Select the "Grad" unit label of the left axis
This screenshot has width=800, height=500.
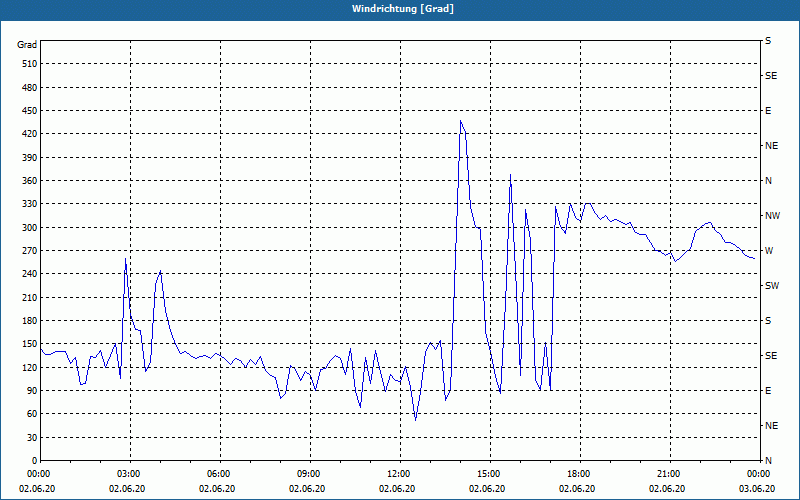tap(27, 45)
